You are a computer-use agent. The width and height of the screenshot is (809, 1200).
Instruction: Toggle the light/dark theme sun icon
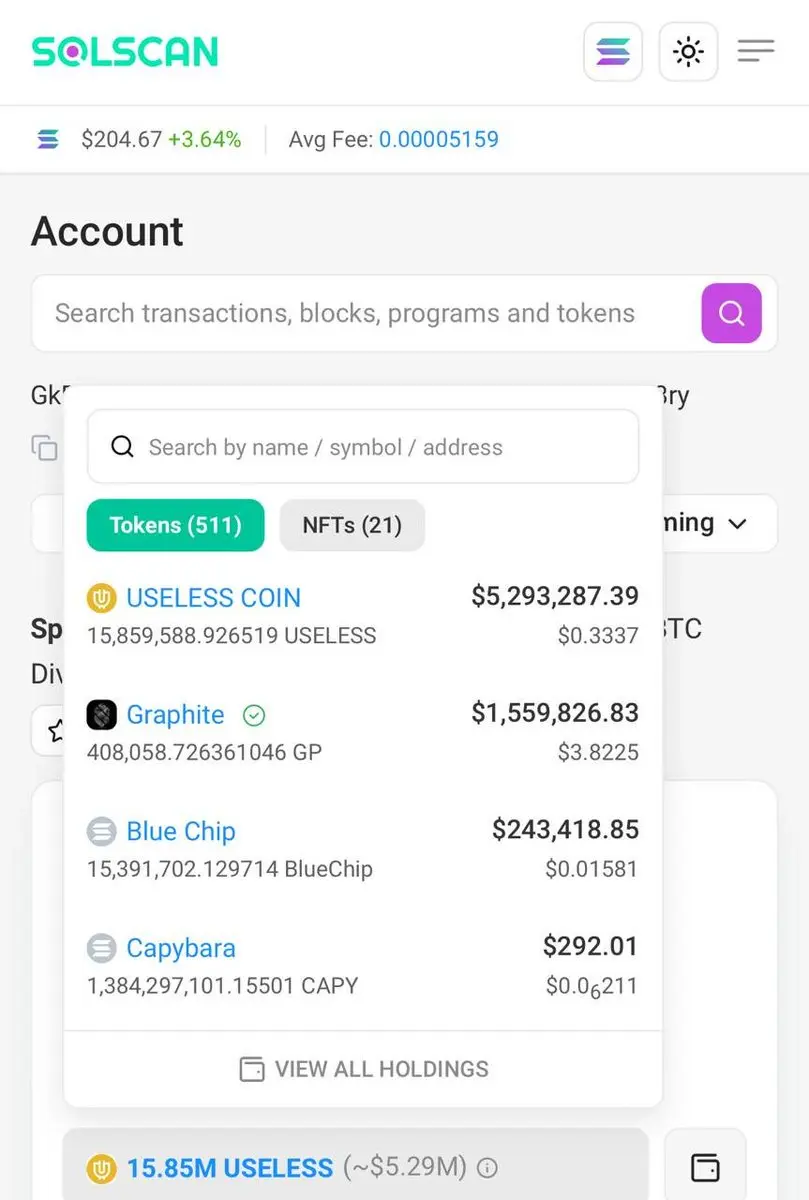click(688, 52)
